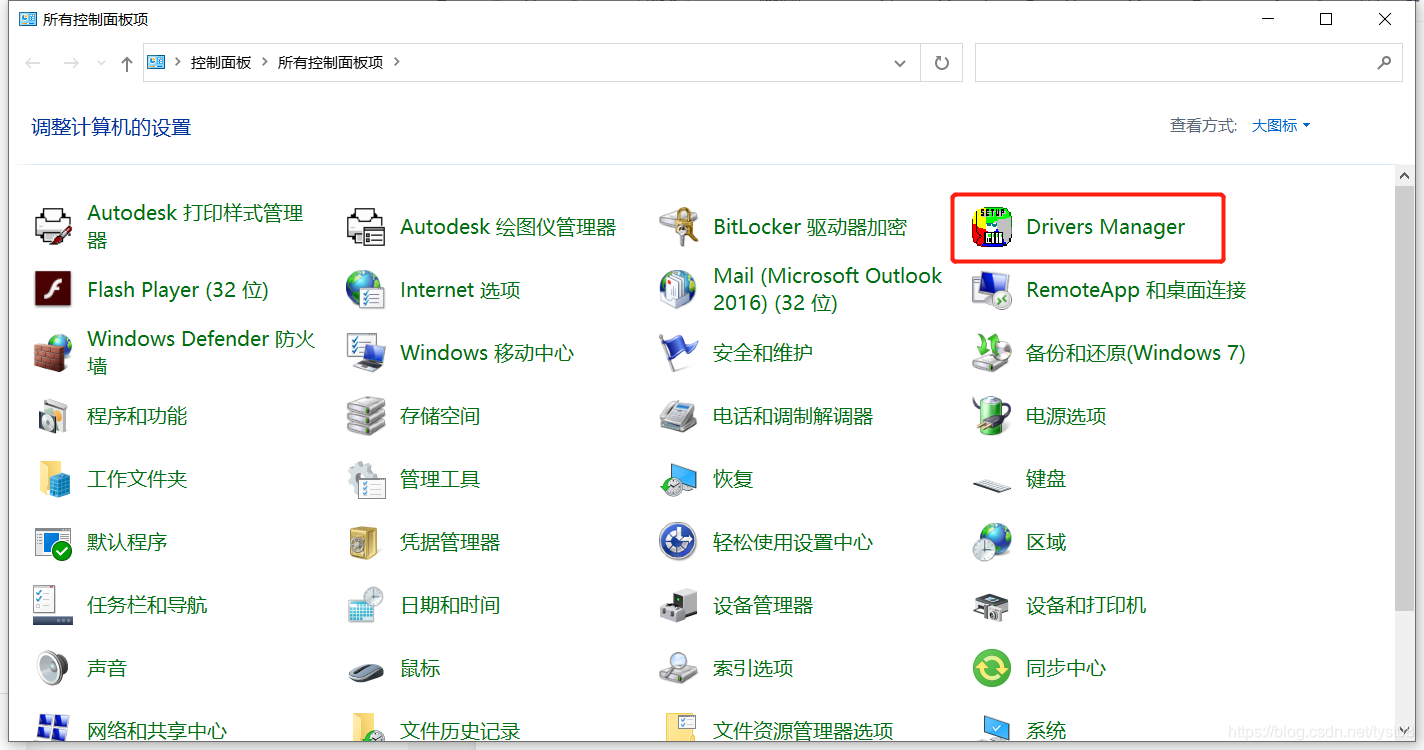Open the Drivers Manager icon
This screenshot has width=1424, height=750.
(992, 227)
